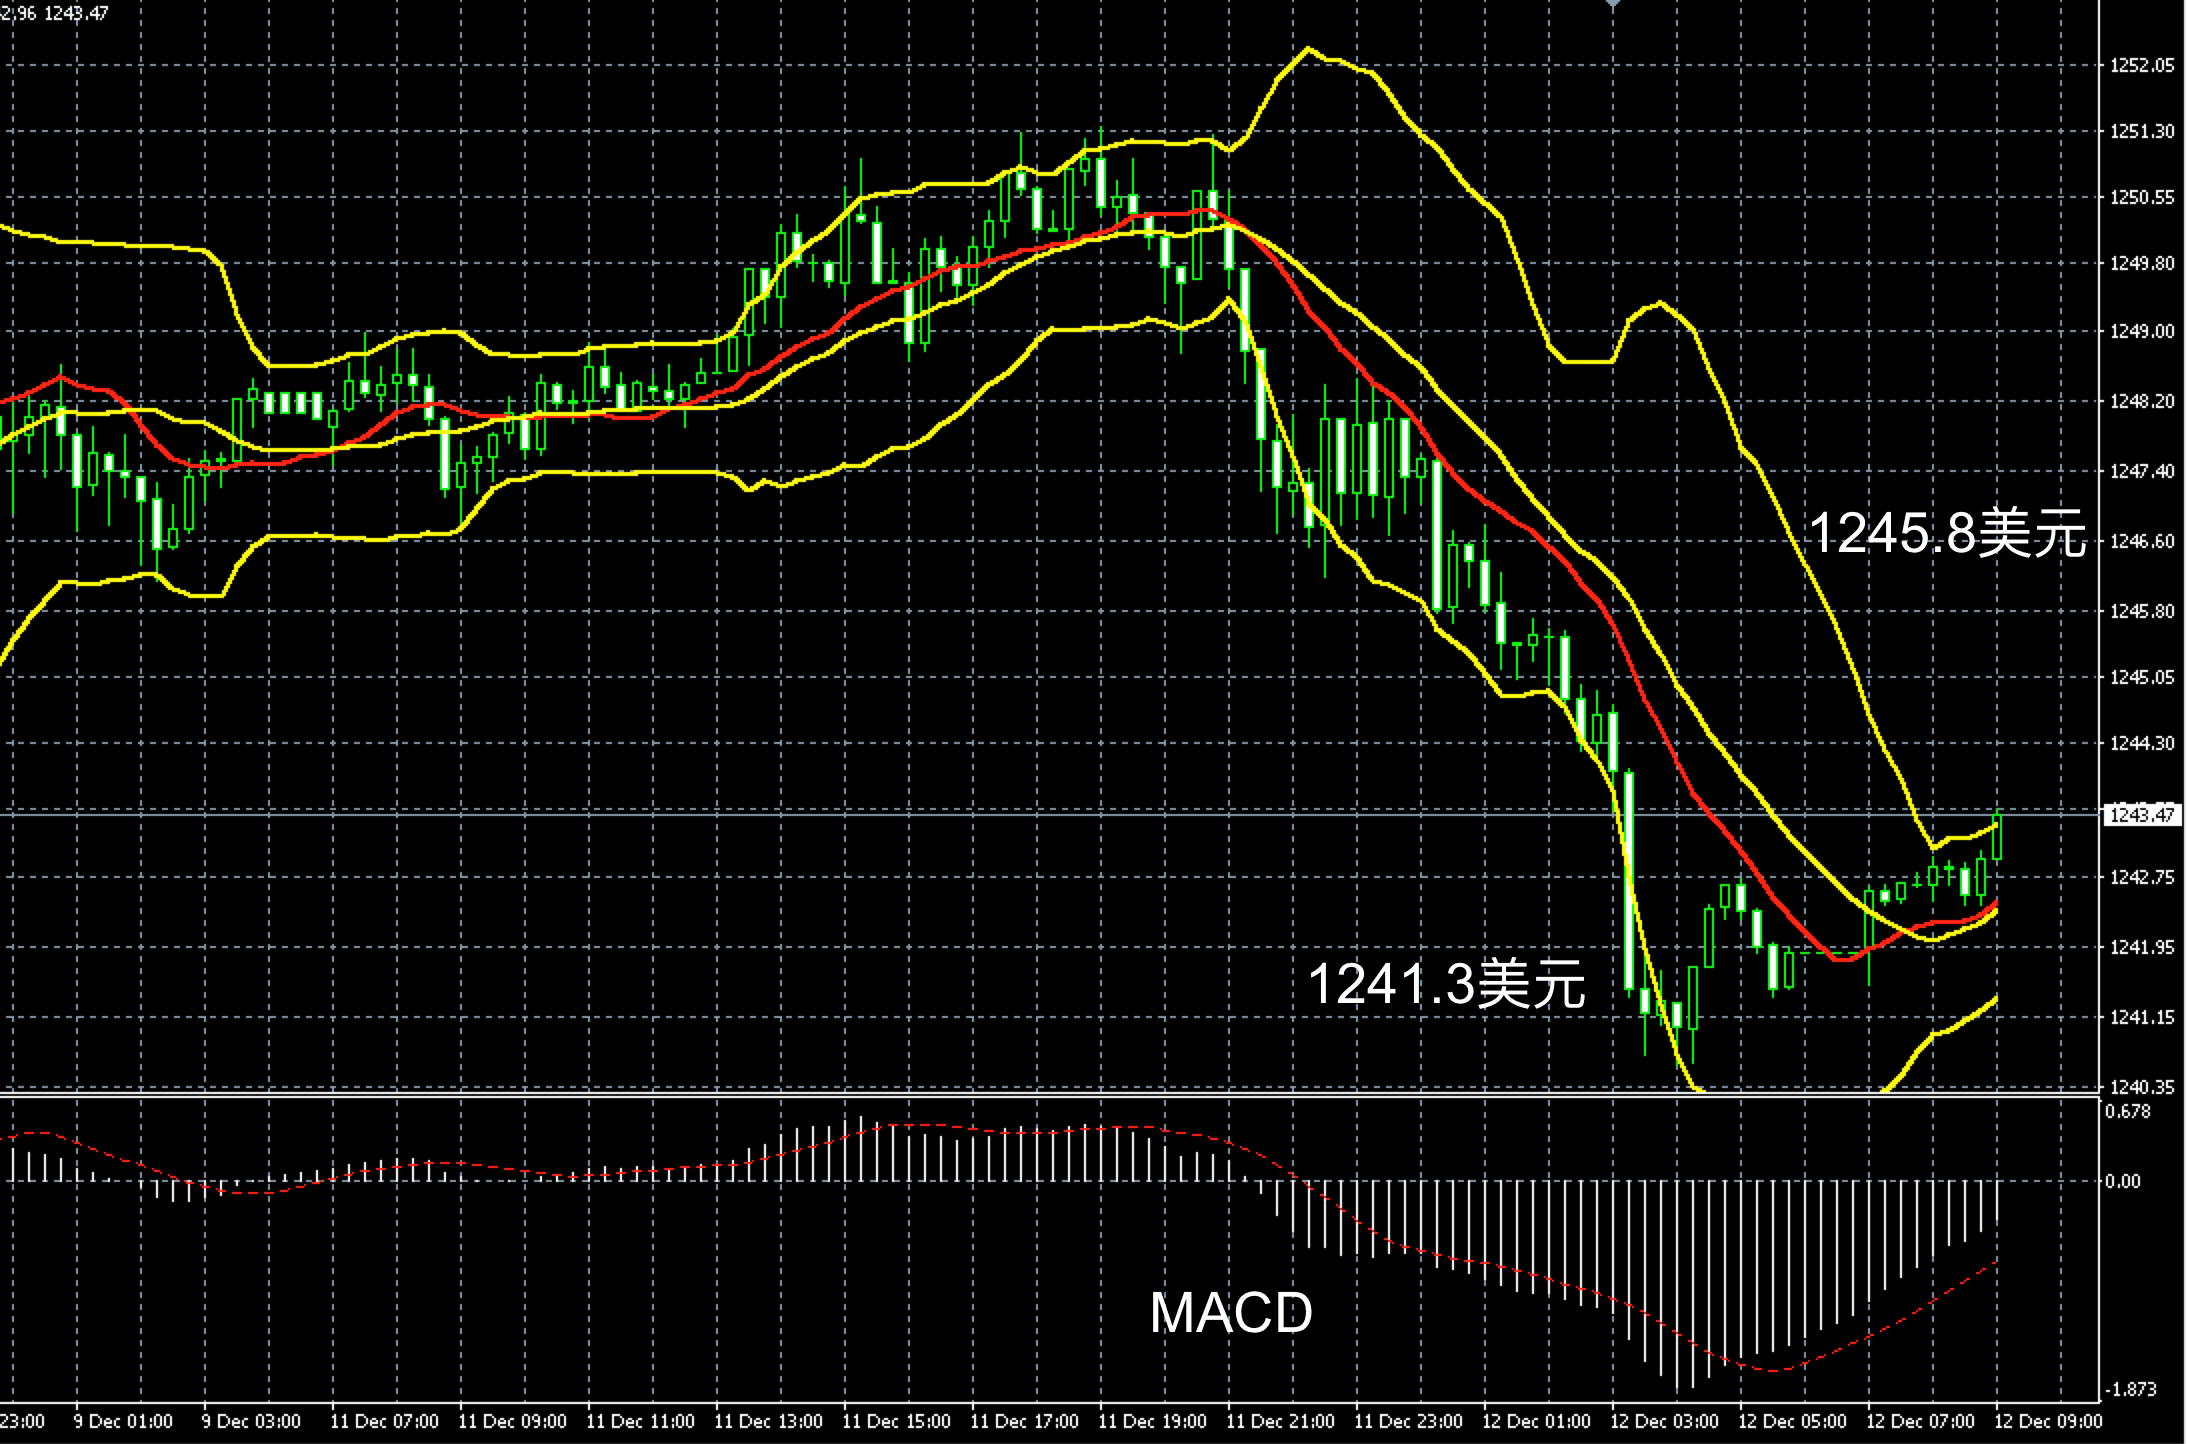2188x1444 pixels.
Task: Click the 12 Dec 09:00 time label
Action: click(x=2048, y=1421)
